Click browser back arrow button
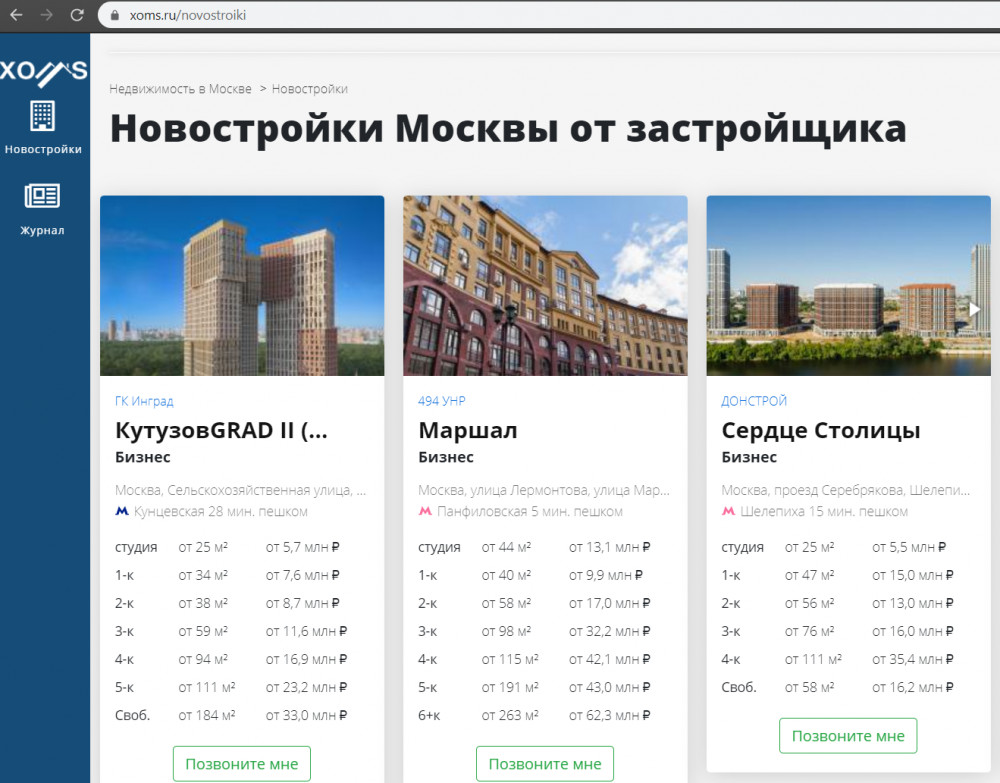Screen dimensions: 1000x783 coord(16,15)
